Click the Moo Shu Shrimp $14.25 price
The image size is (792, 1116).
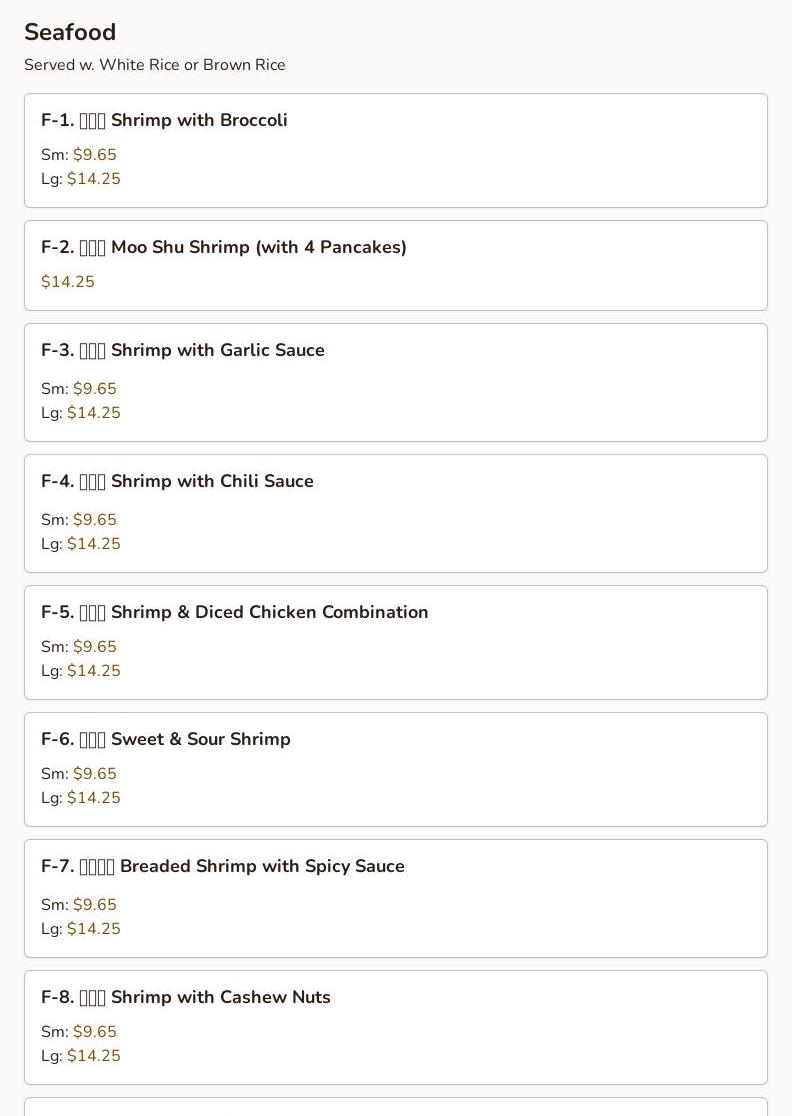coord(68,281)
